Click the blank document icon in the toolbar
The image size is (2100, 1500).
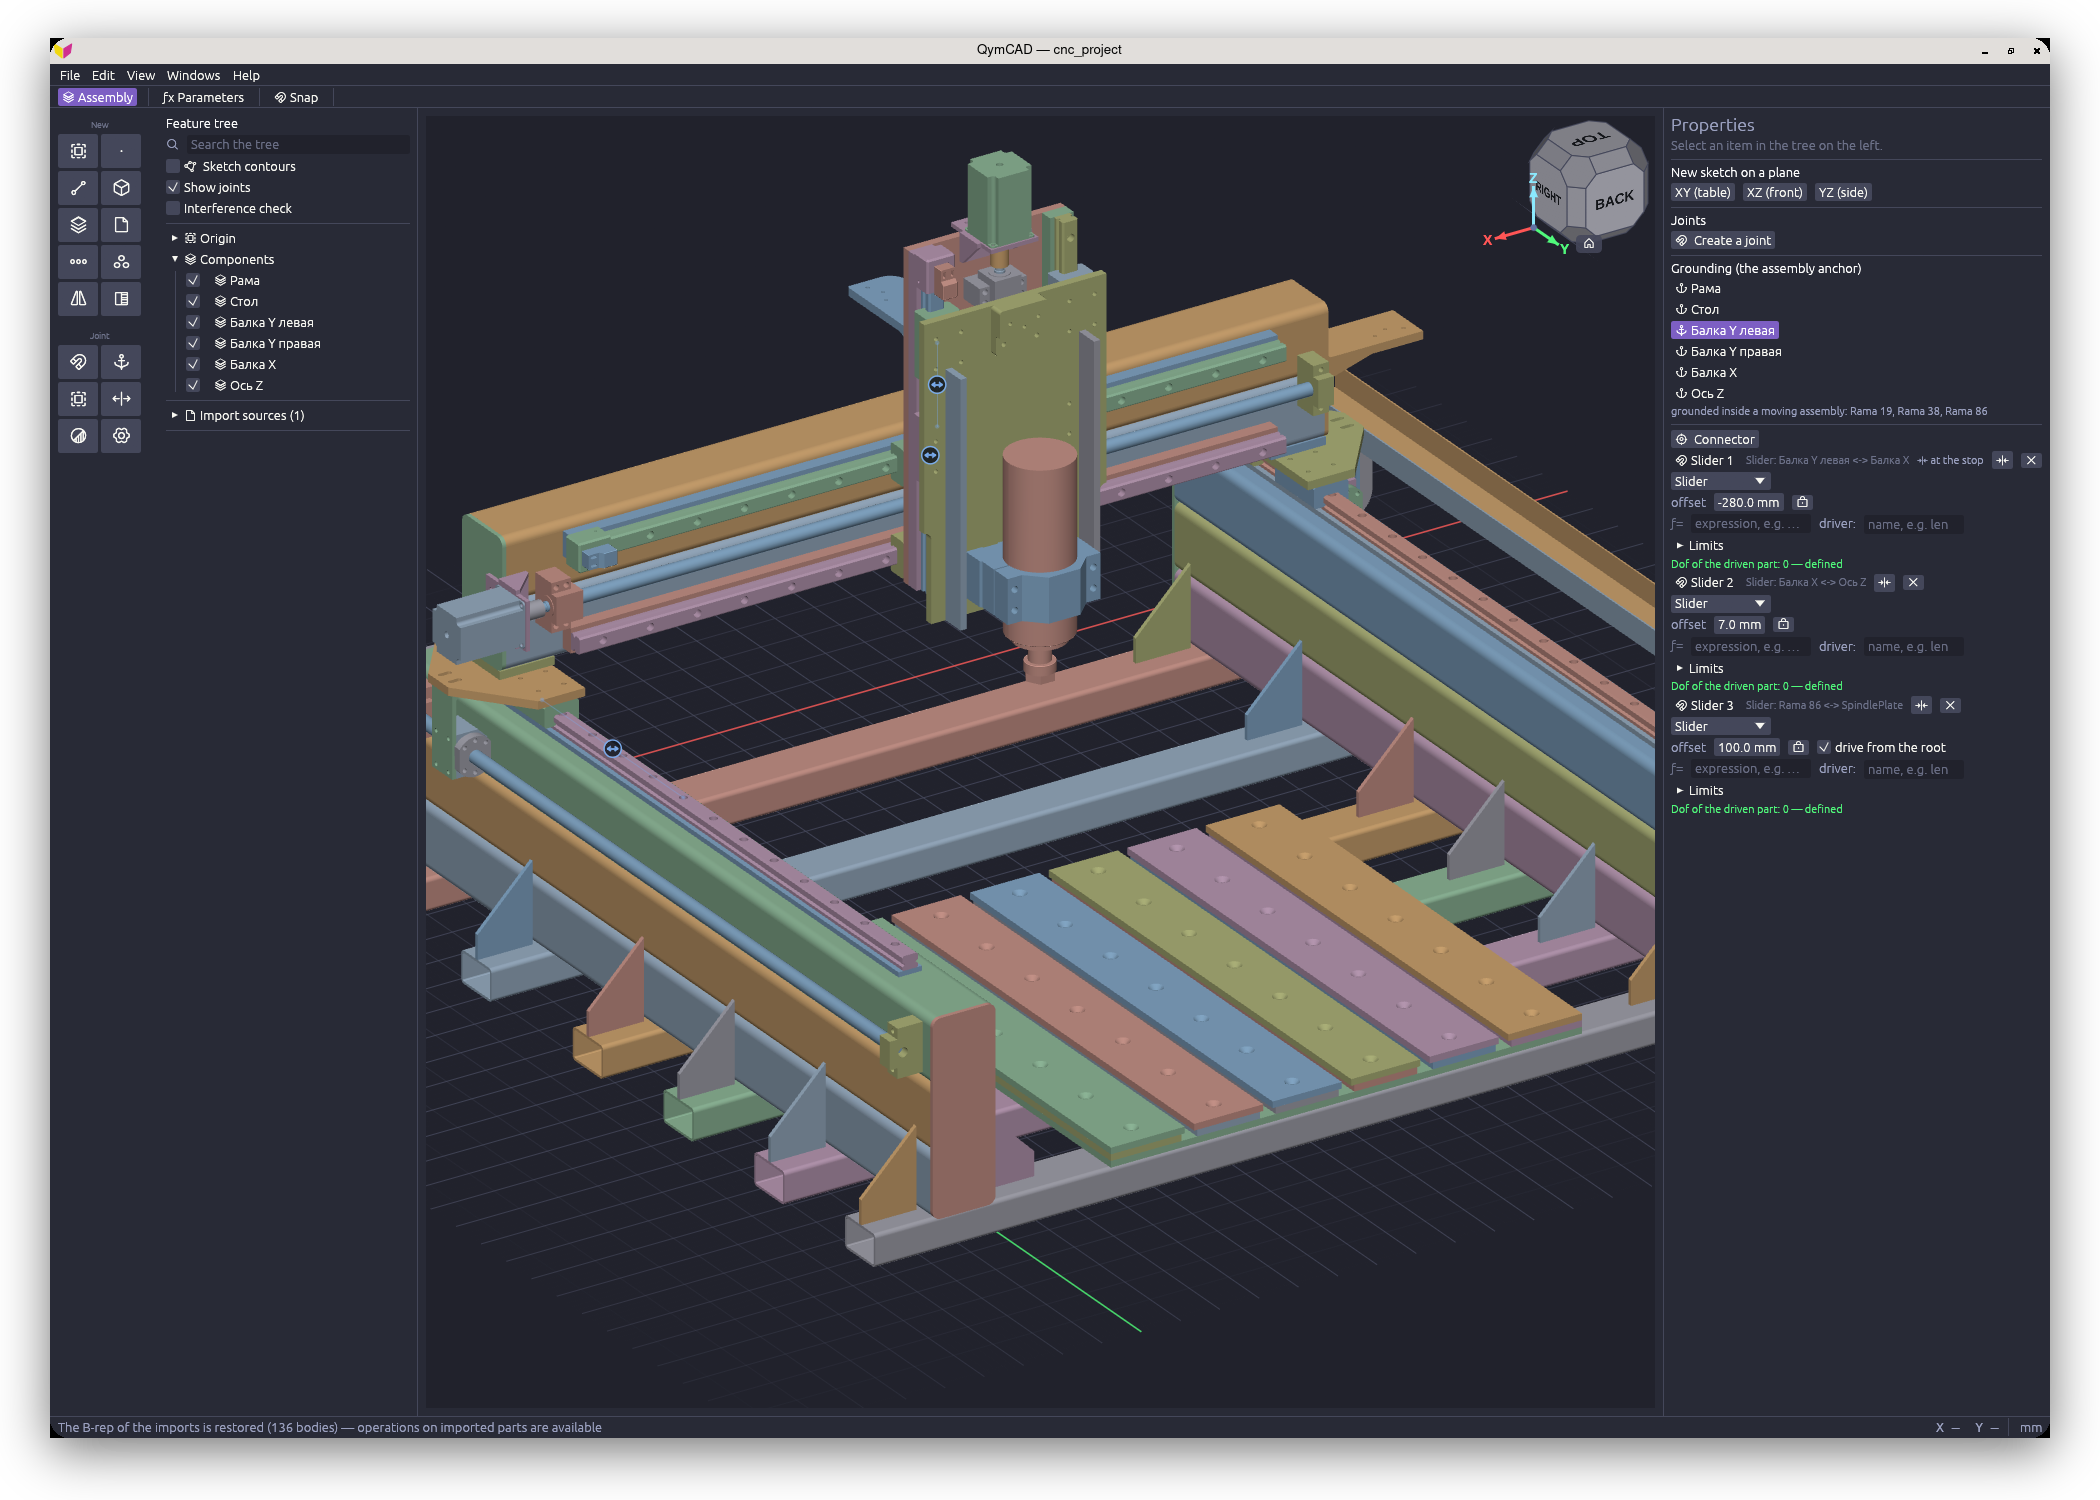point(121,225)
